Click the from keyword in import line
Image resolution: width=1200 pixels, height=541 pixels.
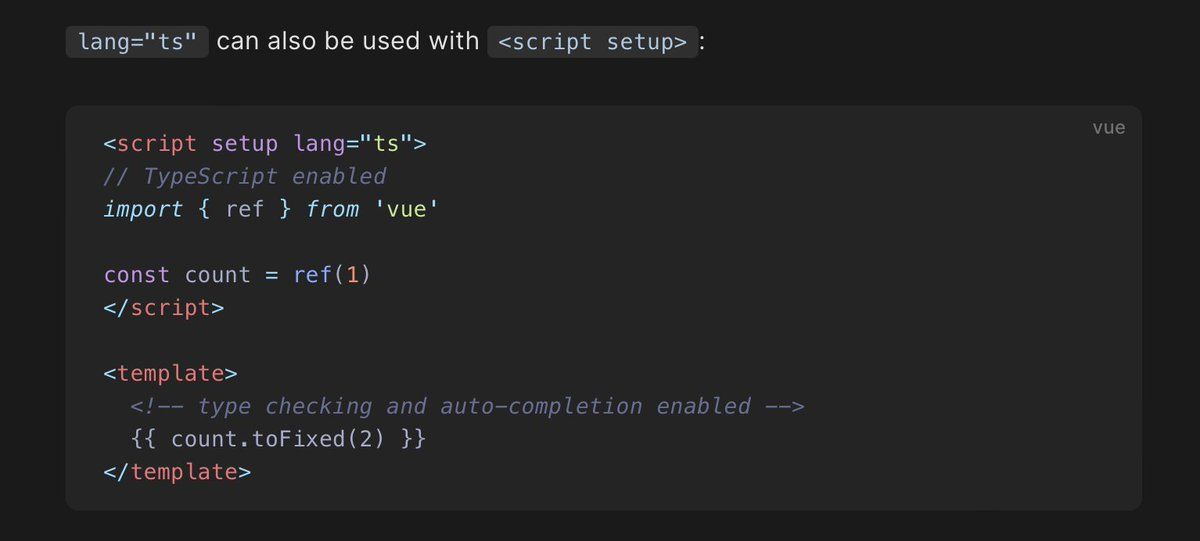click(x=332, y=209)
